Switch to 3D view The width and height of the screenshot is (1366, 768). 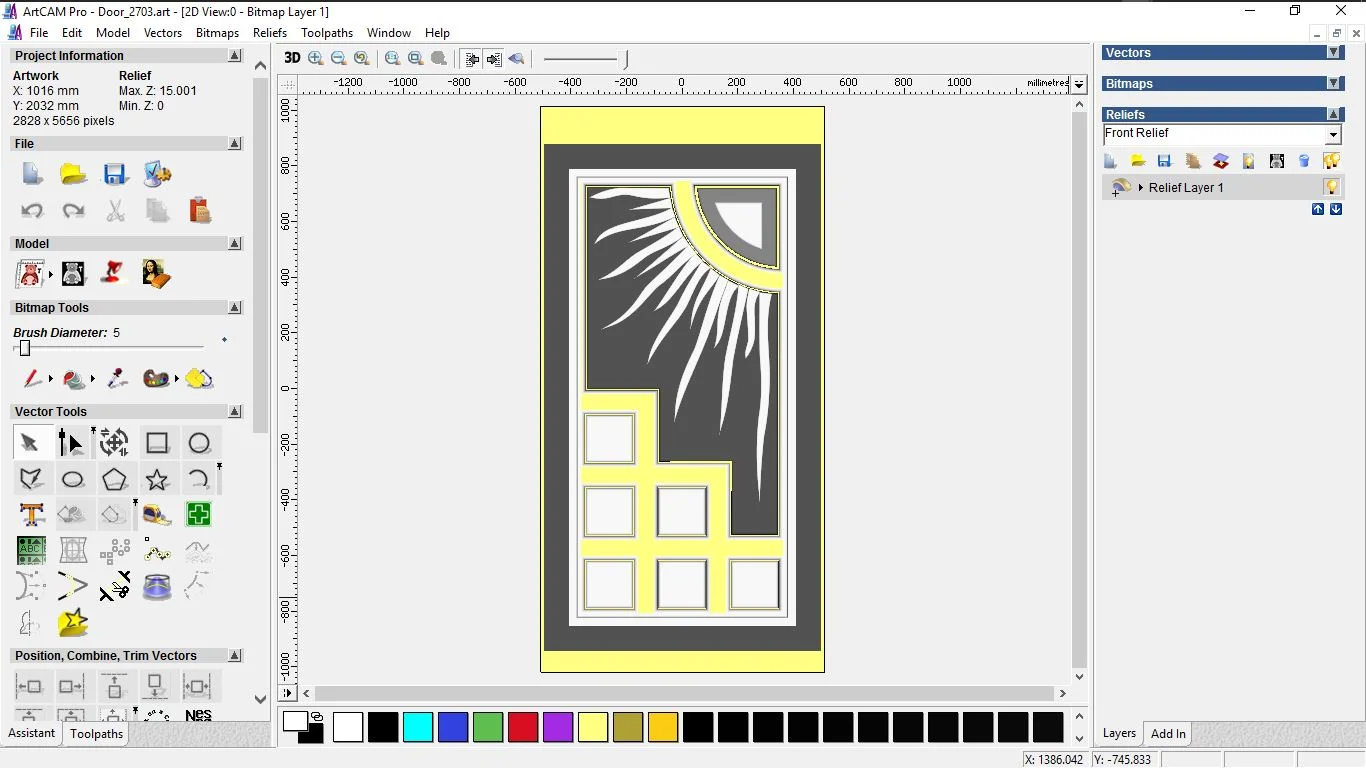click(292, 58)
